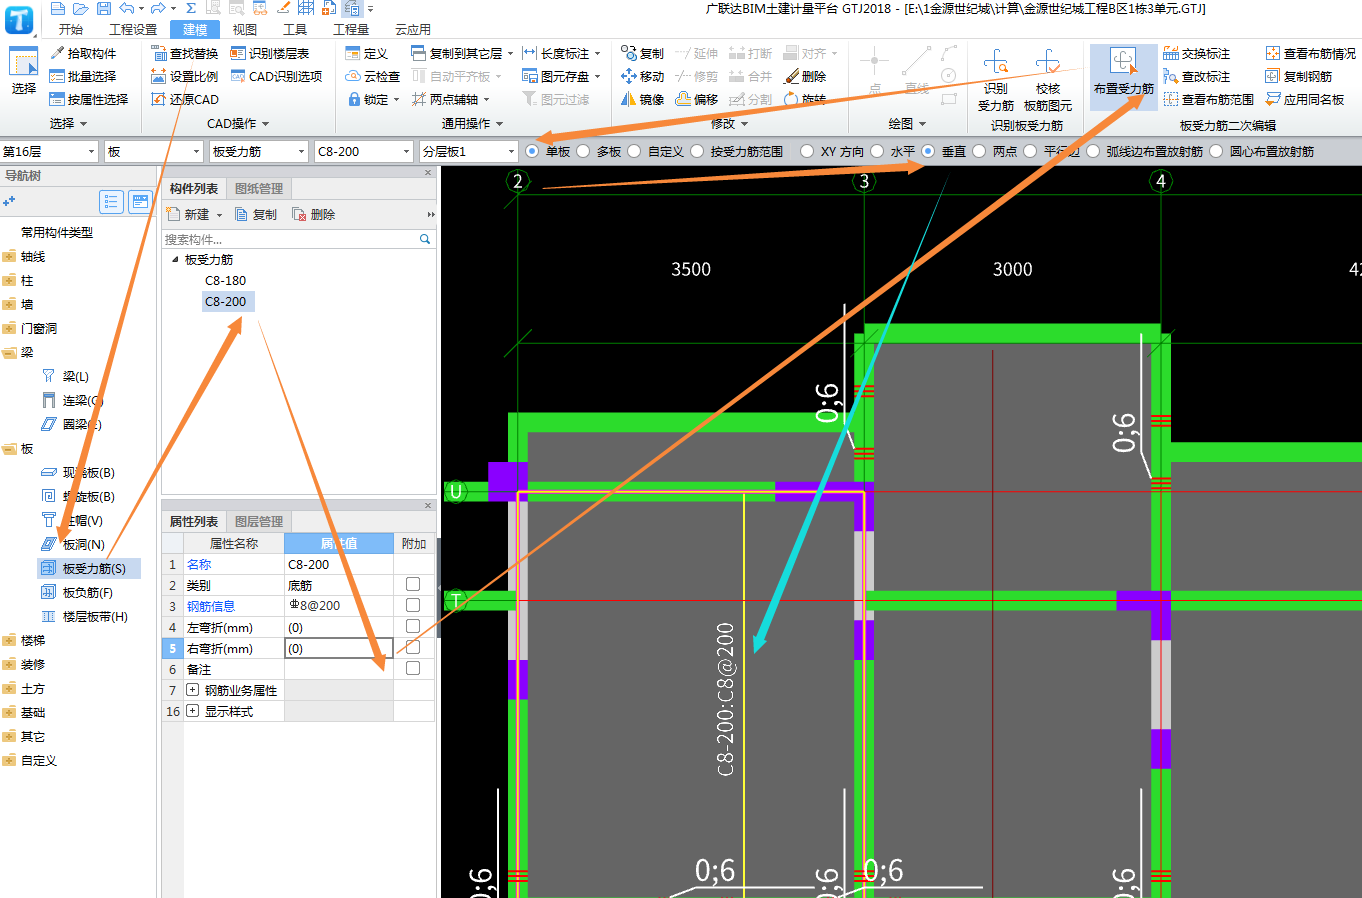Open CAD识别选项 settings
Image resolution: width=1362 pixels, height=898 pixels.
point(276,76)
